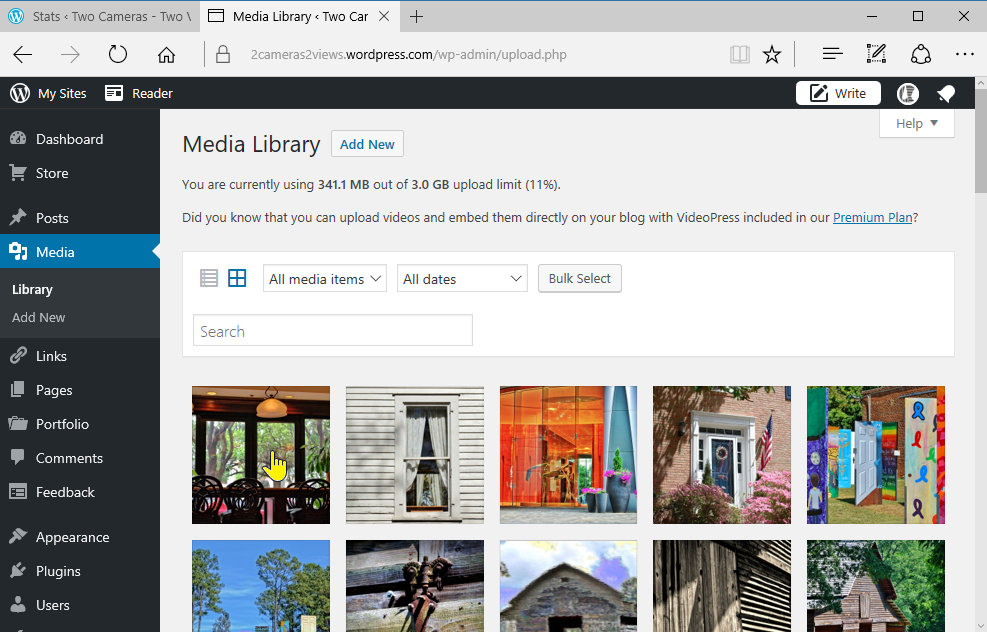This screenshot has height=632, width=987.
Task: Click the browser refresh icon
Action: 118,55
